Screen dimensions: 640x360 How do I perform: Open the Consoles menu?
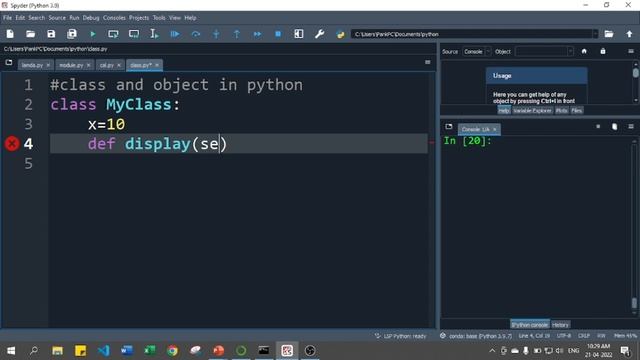(x=114, y=18)
